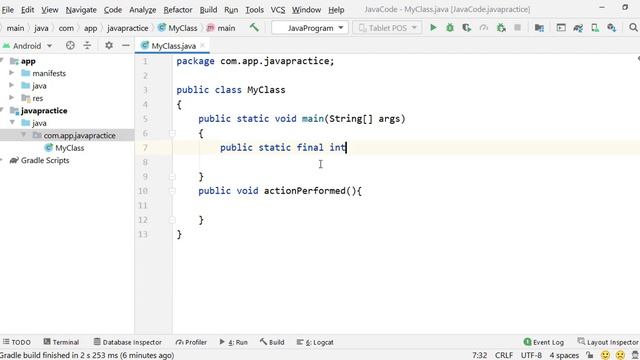Run the app with the green play icon

(433, 28)
